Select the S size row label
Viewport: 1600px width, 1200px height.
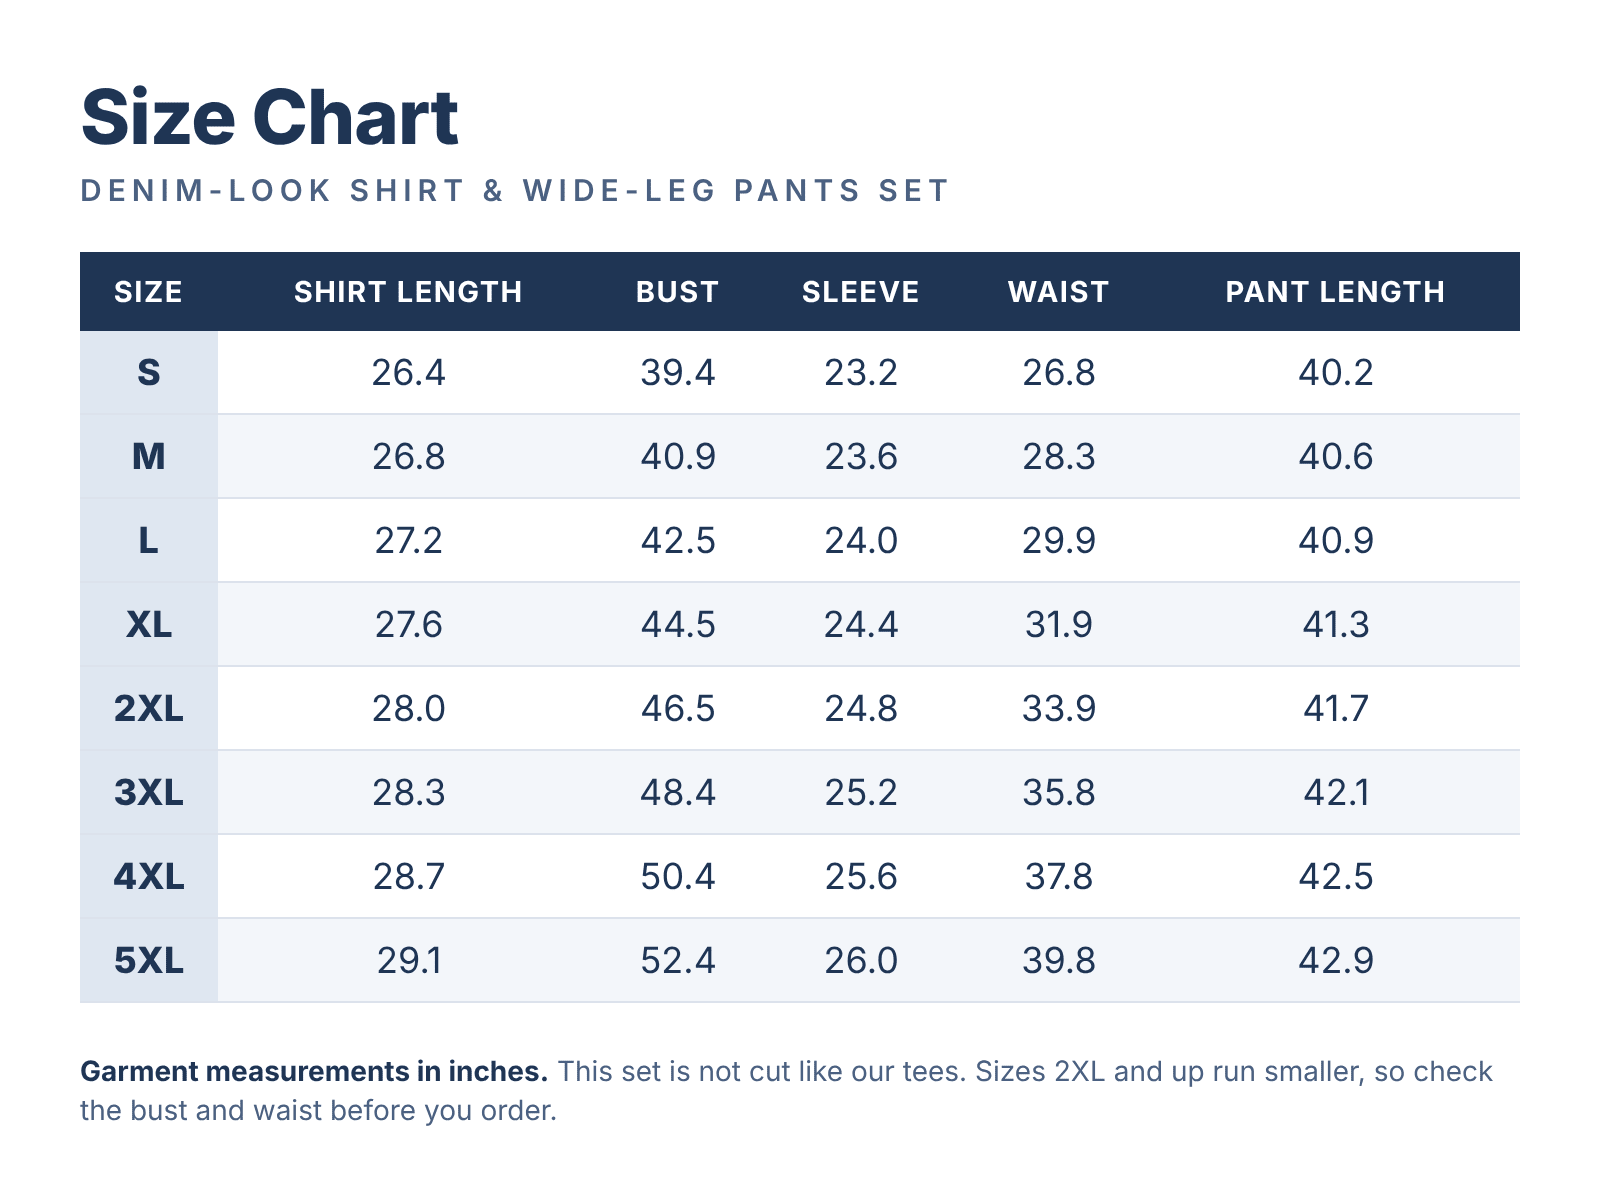[x=148, y=373]
